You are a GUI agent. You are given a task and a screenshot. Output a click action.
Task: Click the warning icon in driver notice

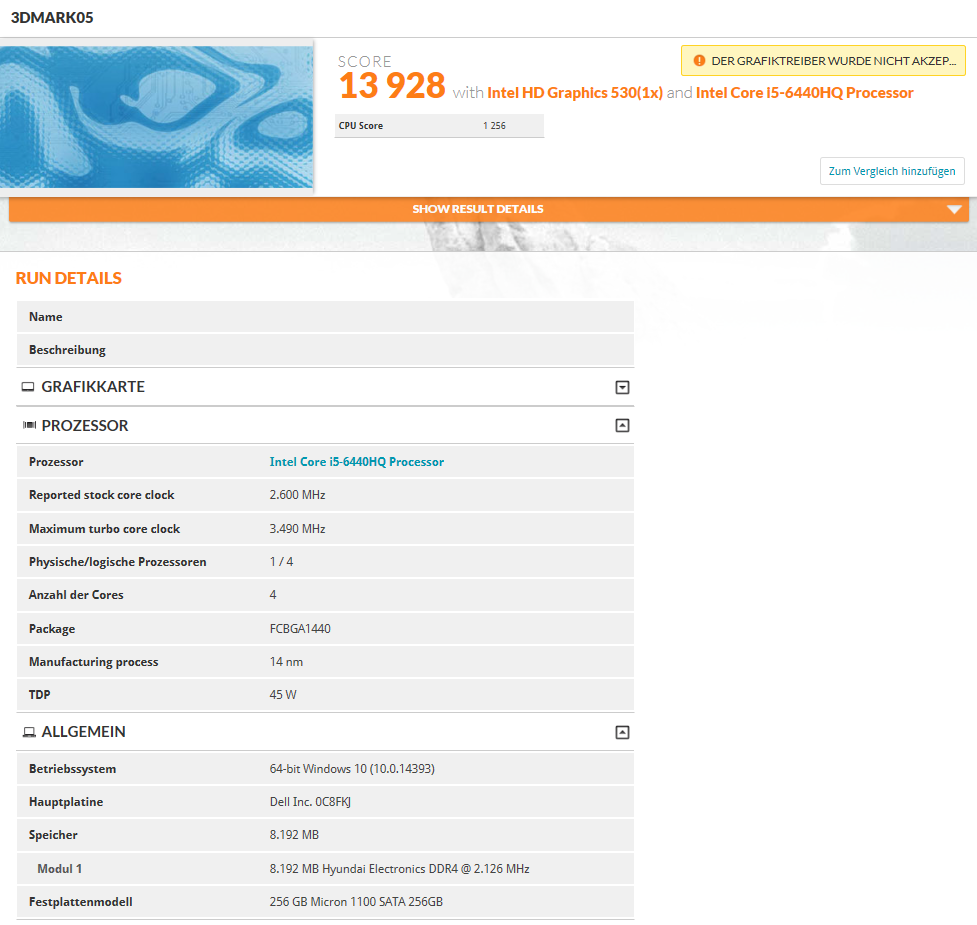pos(699,60)
